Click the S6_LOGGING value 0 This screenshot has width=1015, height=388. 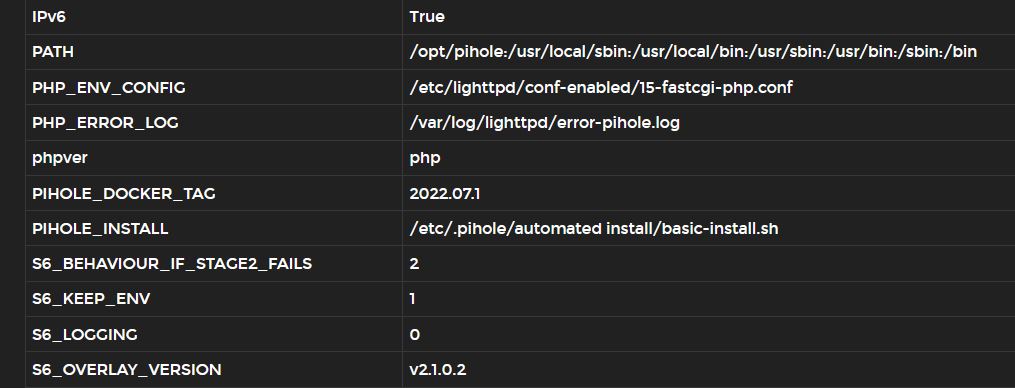click(x=415, y=334)
